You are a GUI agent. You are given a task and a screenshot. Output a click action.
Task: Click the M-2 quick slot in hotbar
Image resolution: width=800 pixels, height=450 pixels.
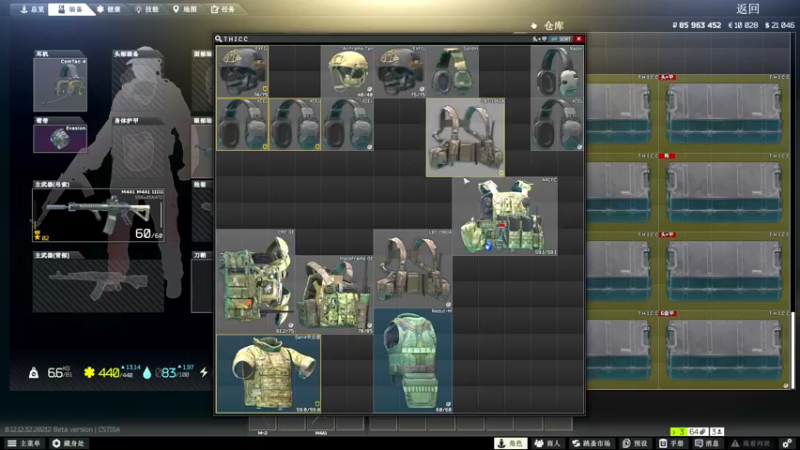click(262, 423)
